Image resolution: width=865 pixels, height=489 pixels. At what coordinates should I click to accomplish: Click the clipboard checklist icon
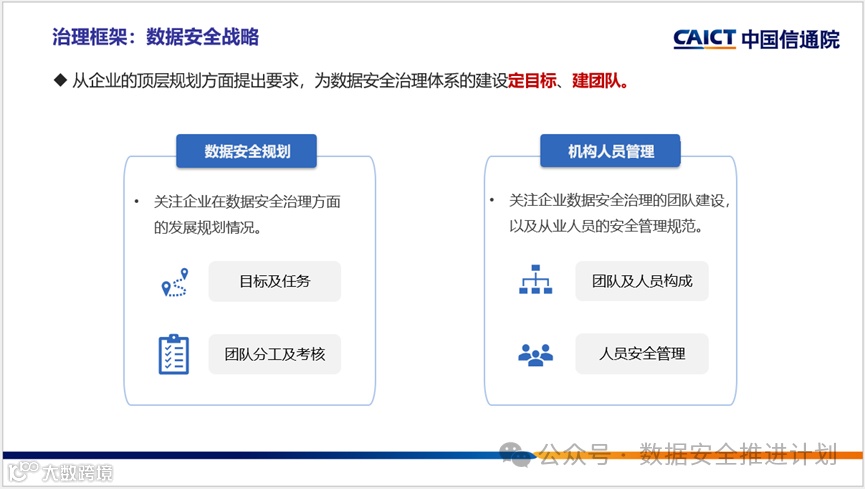(174, 354)
